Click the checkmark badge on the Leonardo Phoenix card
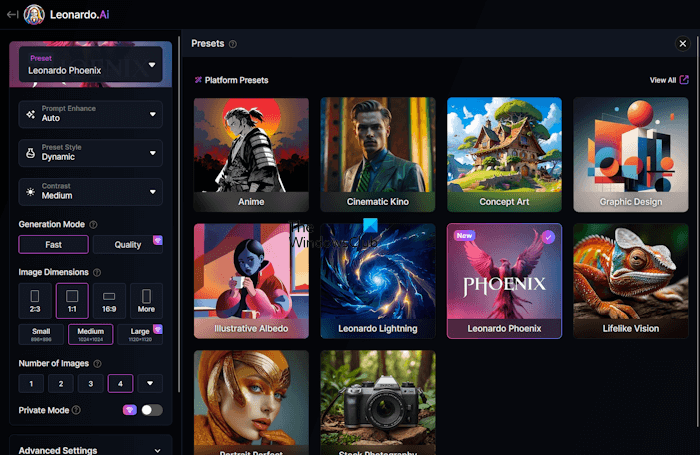Screen dimensions: 700x455 tap(548, 237)
